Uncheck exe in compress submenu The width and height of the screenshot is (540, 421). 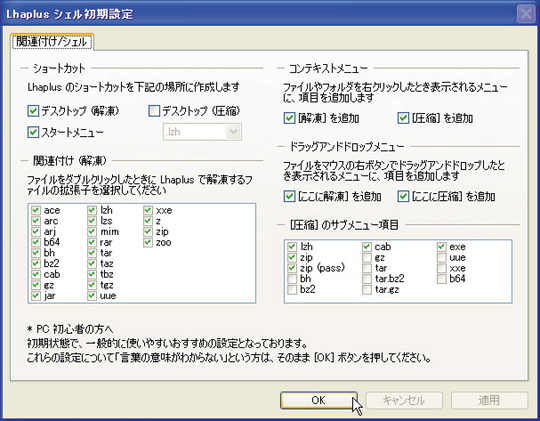[x=442, y=247]
